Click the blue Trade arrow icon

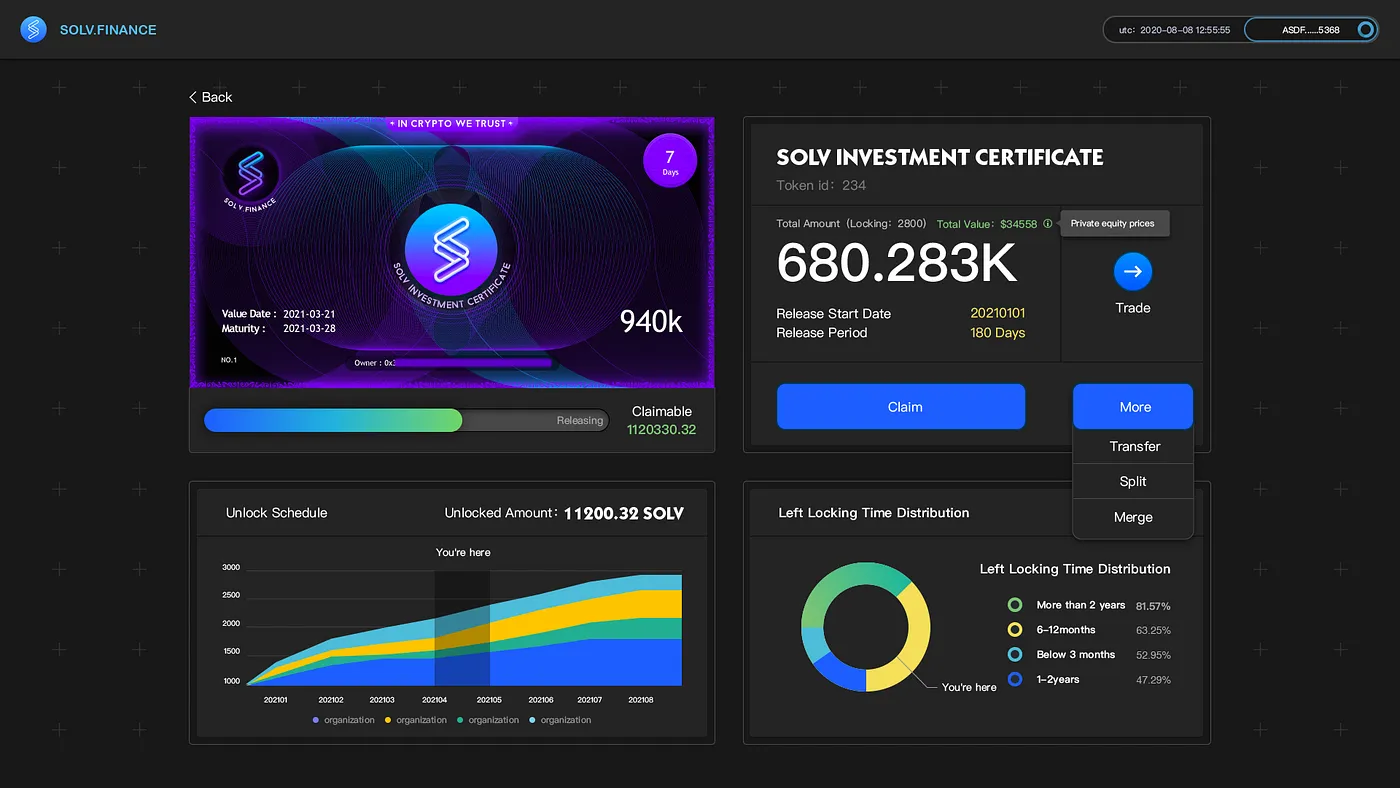(1133, 271)
